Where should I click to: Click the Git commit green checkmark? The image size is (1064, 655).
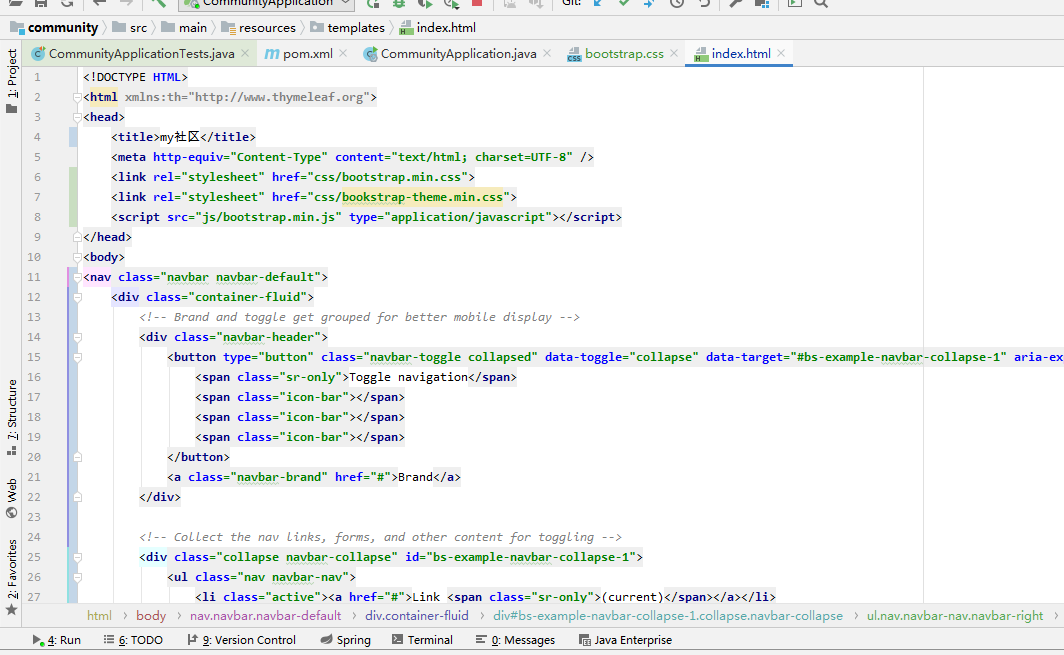tap(624, 3)
